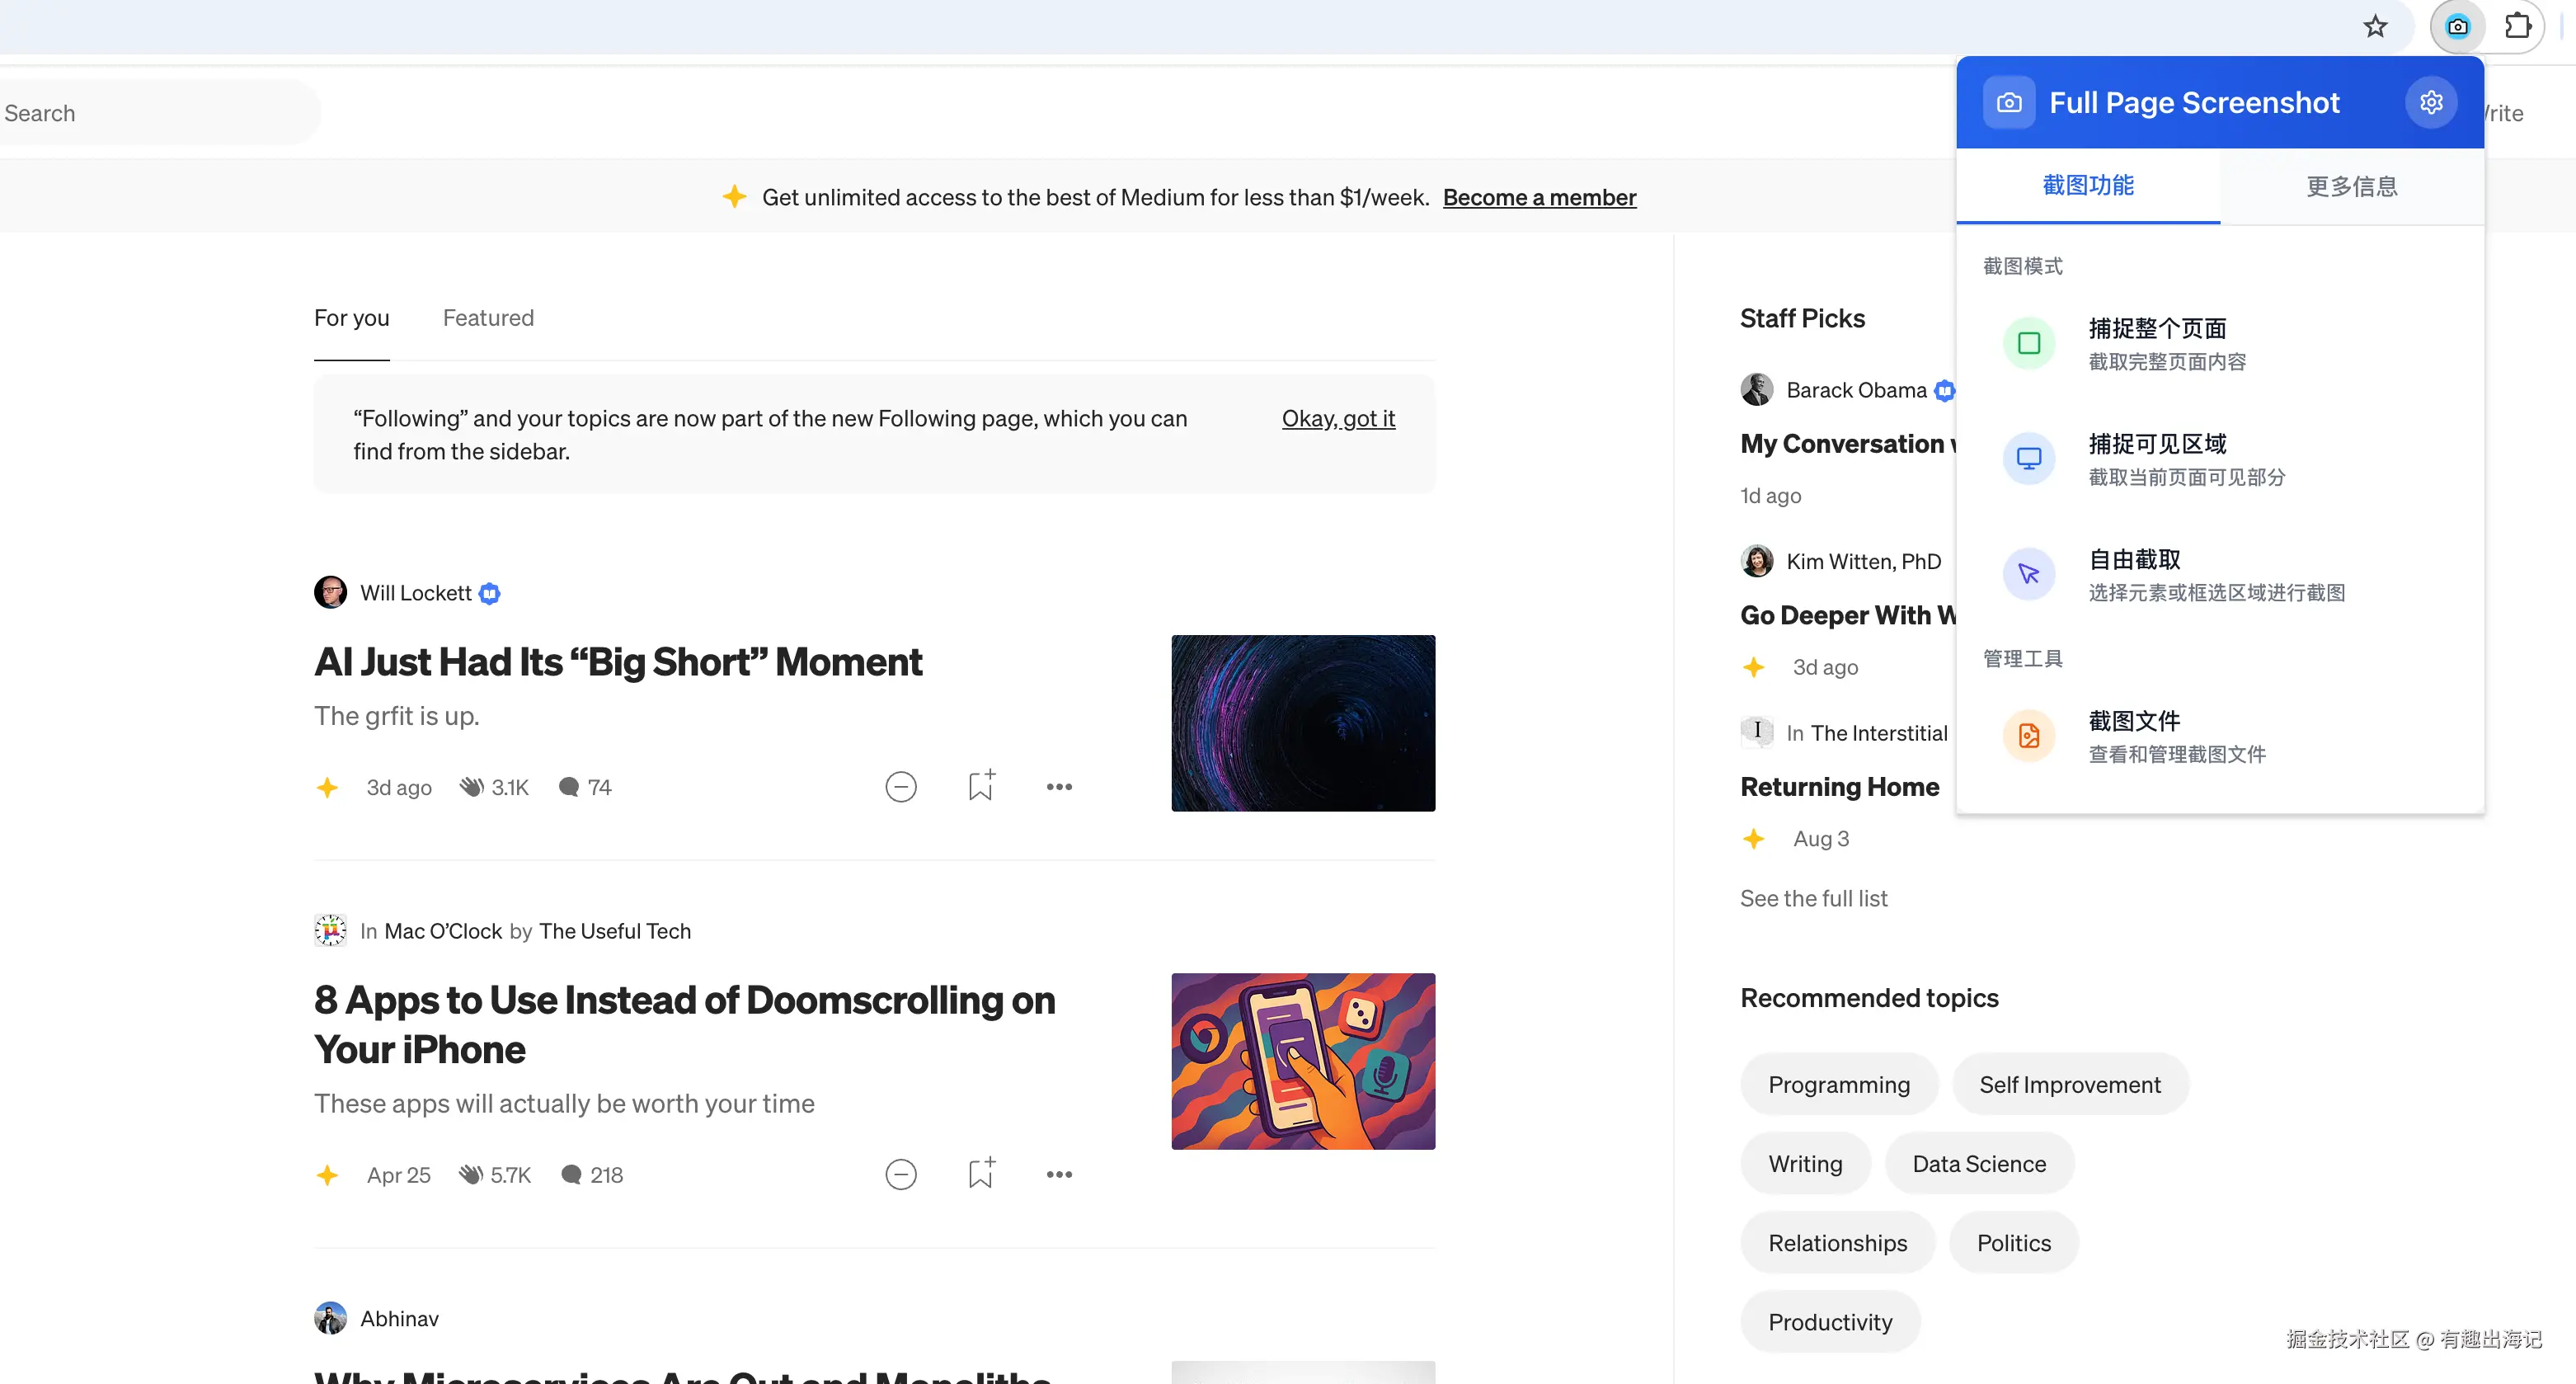Open the Big Short article thumbnail

pyautogui.click(x=1303, y=723)
